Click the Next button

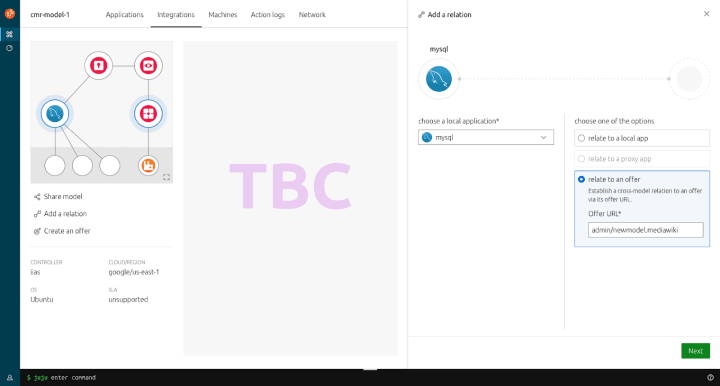[x=695, y=351]
